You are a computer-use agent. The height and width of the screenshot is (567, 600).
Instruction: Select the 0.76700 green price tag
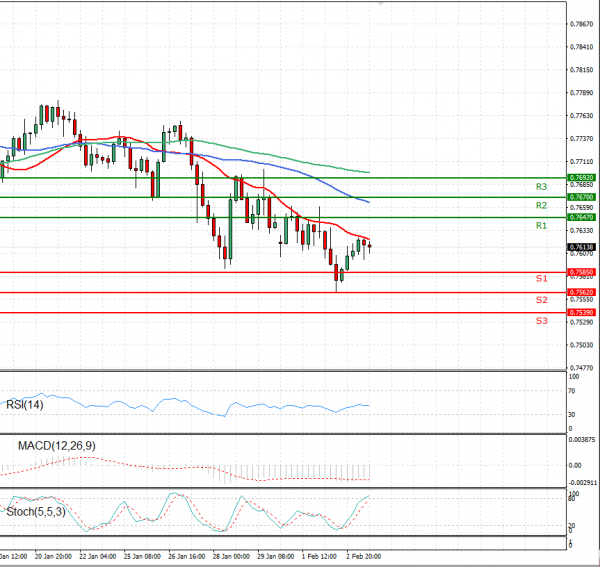coord(581,197)
